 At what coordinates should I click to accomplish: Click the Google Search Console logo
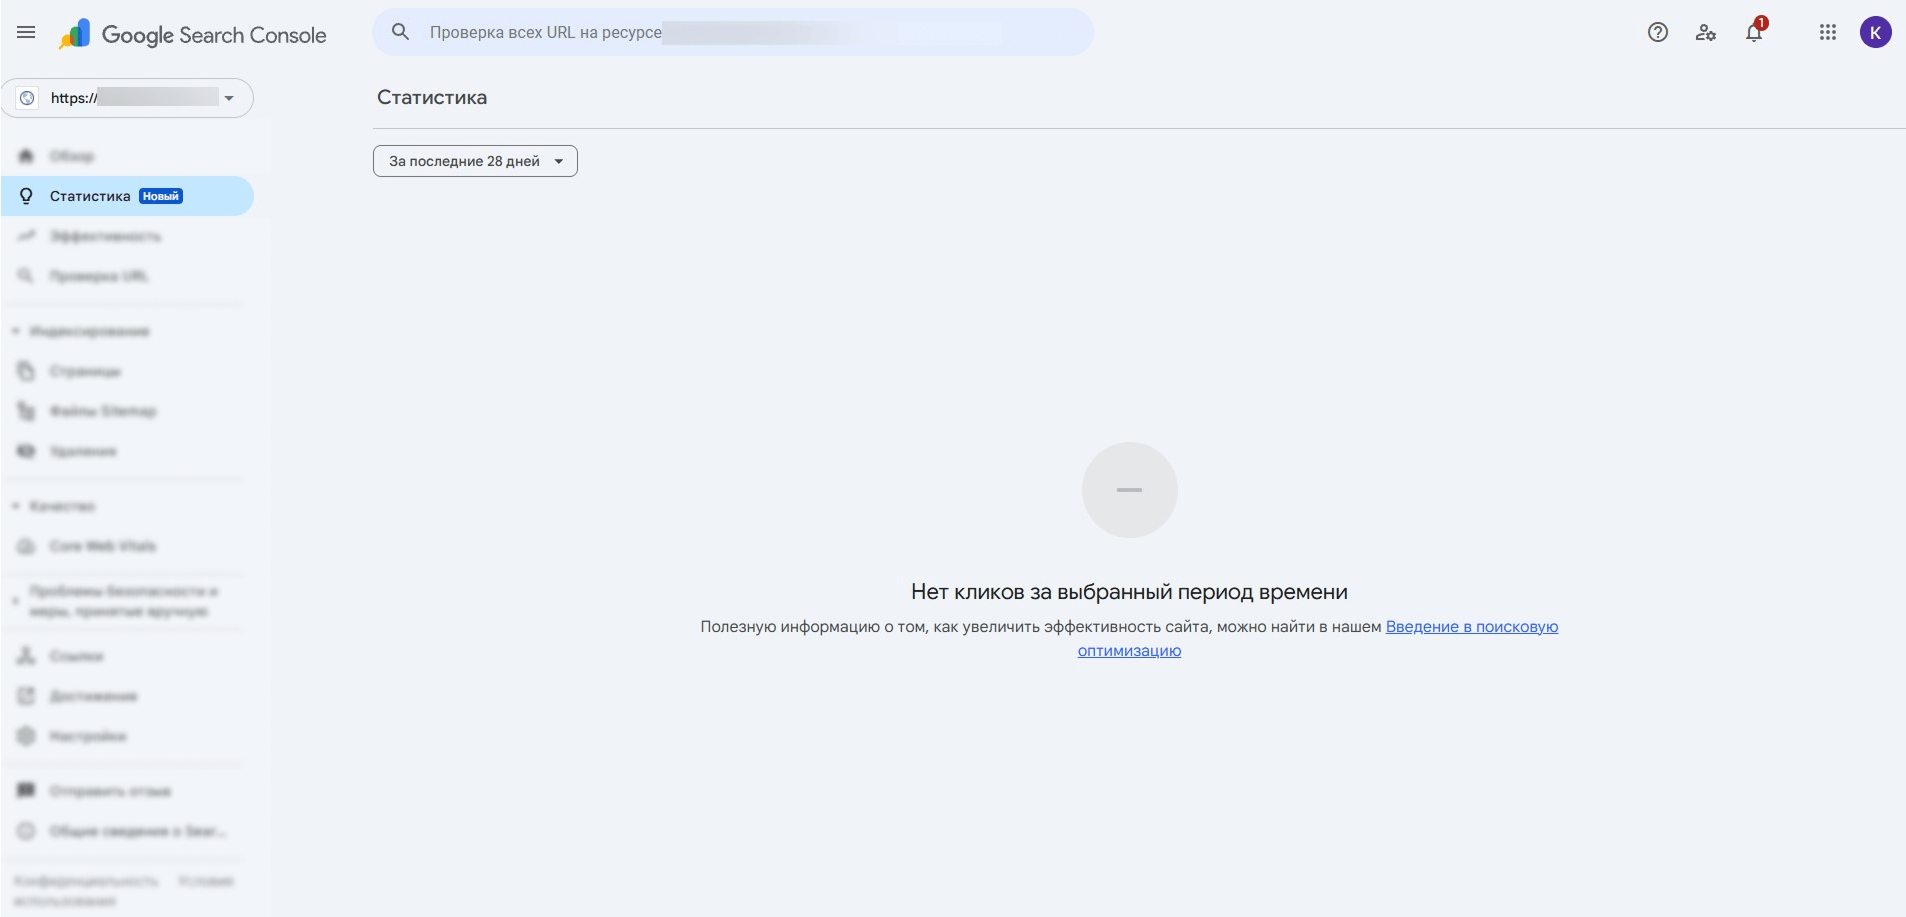pyautogui.click(x=193, y=34)
